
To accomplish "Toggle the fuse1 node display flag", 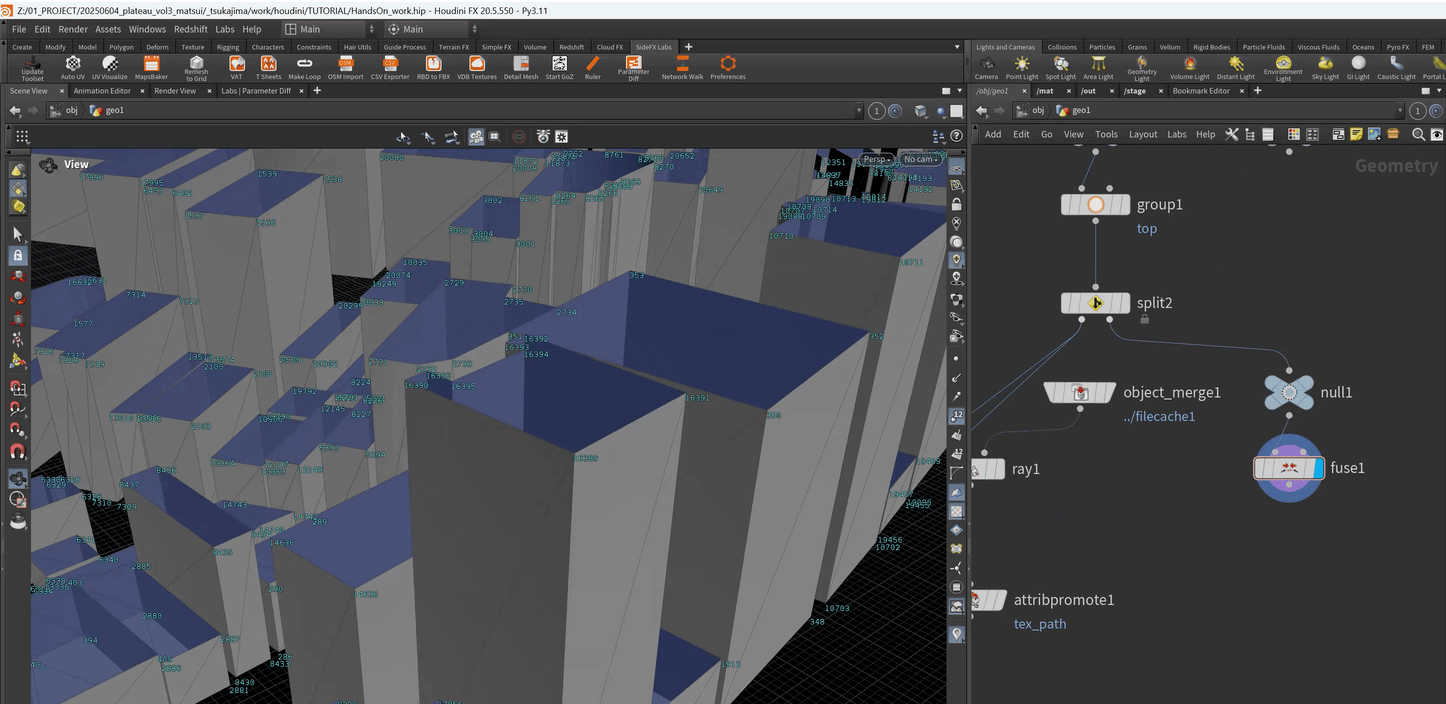I will pyautogui.click(x=1318, y=468).
